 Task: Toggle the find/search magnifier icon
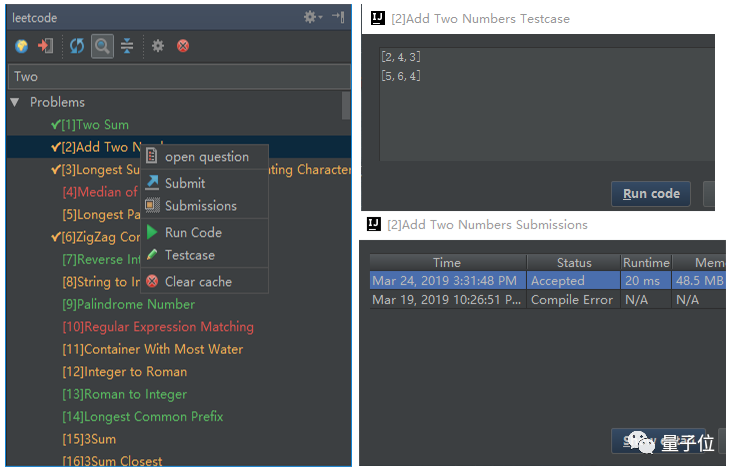point(102,46)
